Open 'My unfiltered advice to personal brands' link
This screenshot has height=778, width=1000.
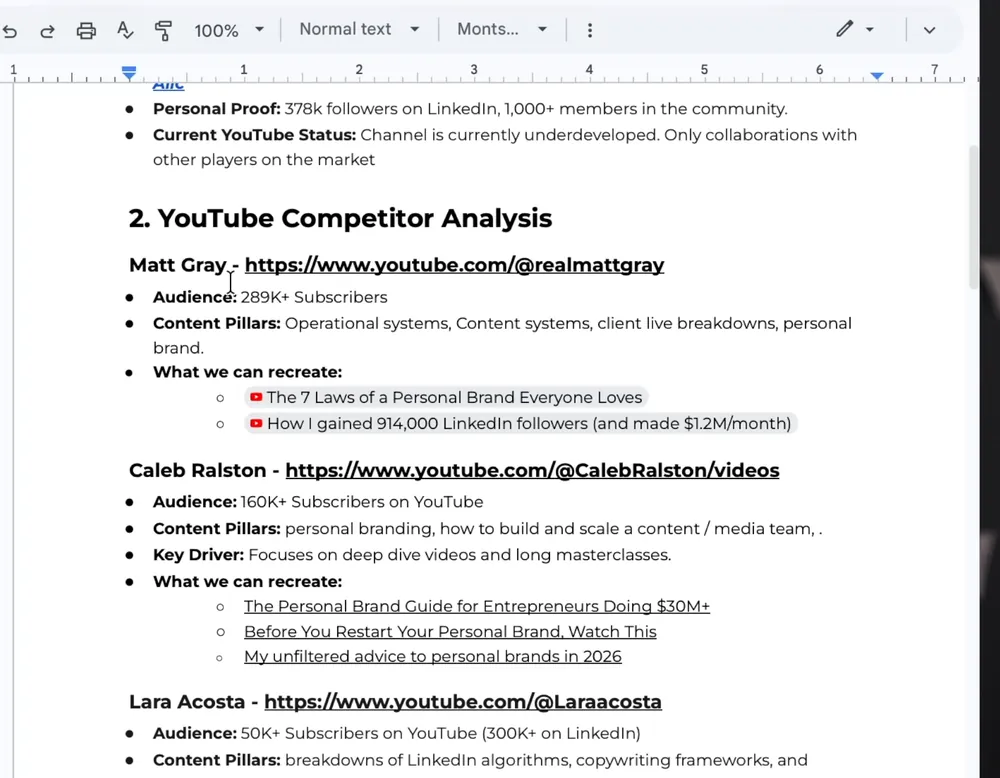click(x=432, y=657)
